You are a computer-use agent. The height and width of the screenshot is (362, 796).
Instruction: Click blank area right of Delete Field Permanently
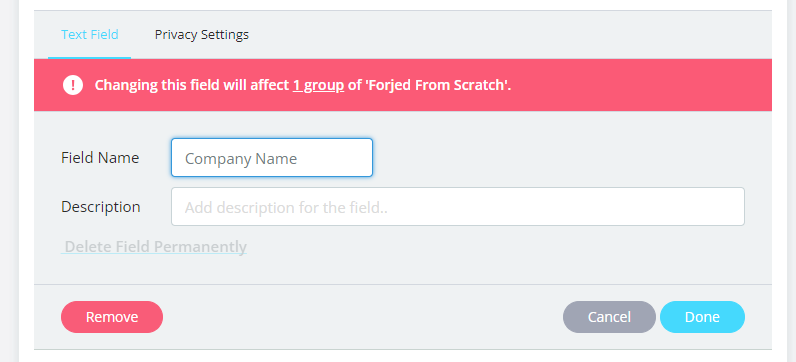pos(508,247)
